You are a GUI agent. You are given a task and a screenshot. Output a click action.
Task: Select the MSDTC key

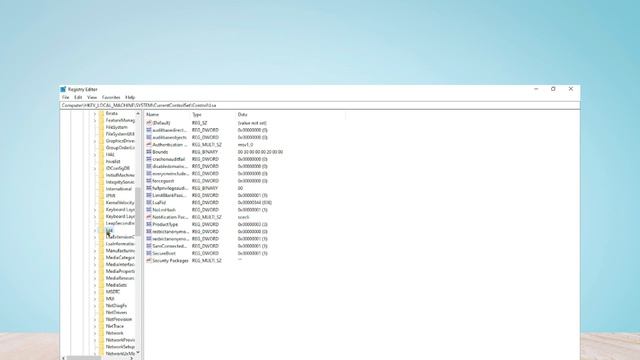point(113,292)
